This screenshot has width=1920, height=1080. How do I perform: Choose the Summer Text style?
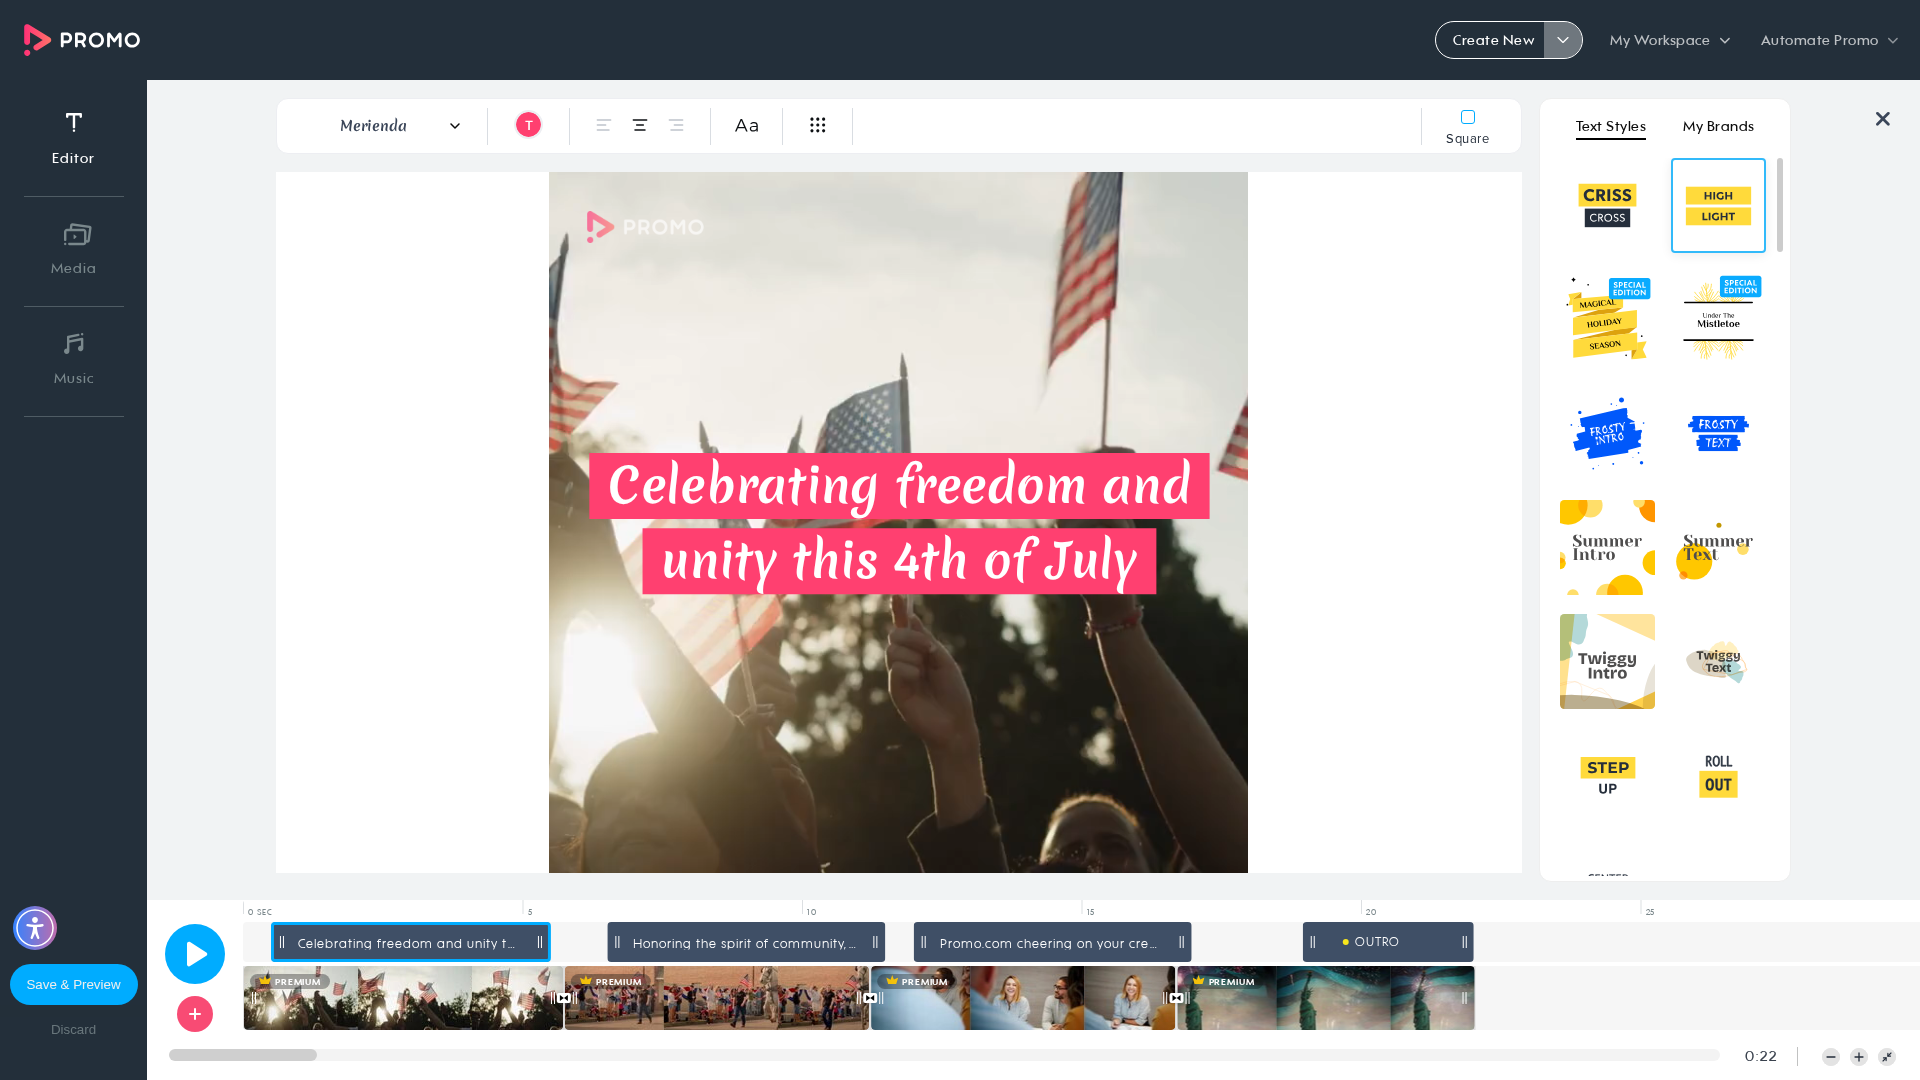tap(1718, 547)
